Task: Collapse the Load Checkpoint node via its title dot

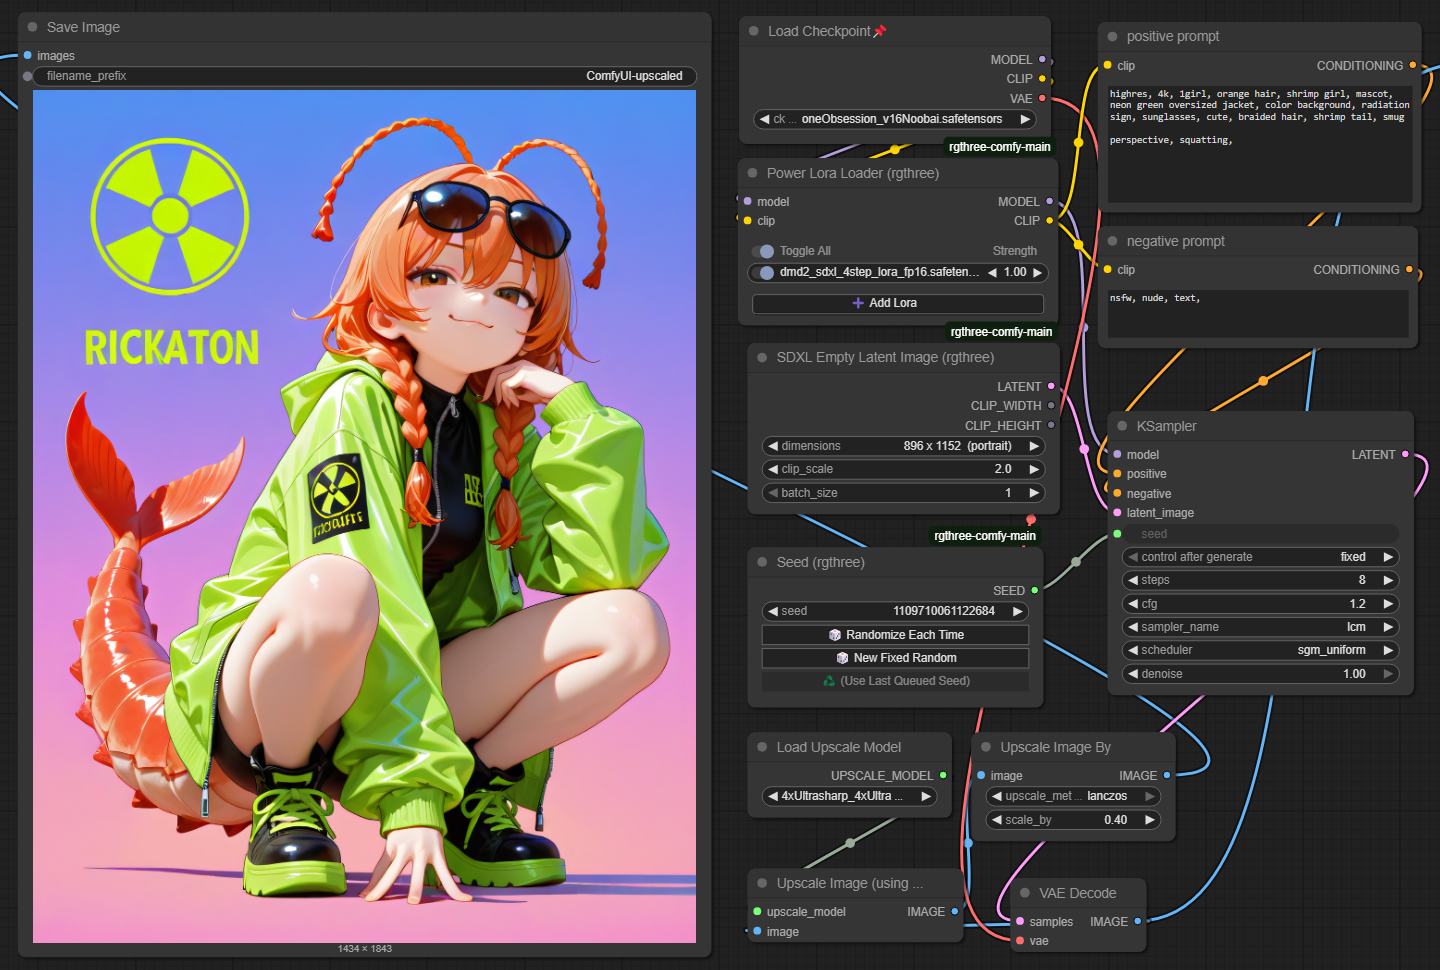Action: tap(754, 31)
